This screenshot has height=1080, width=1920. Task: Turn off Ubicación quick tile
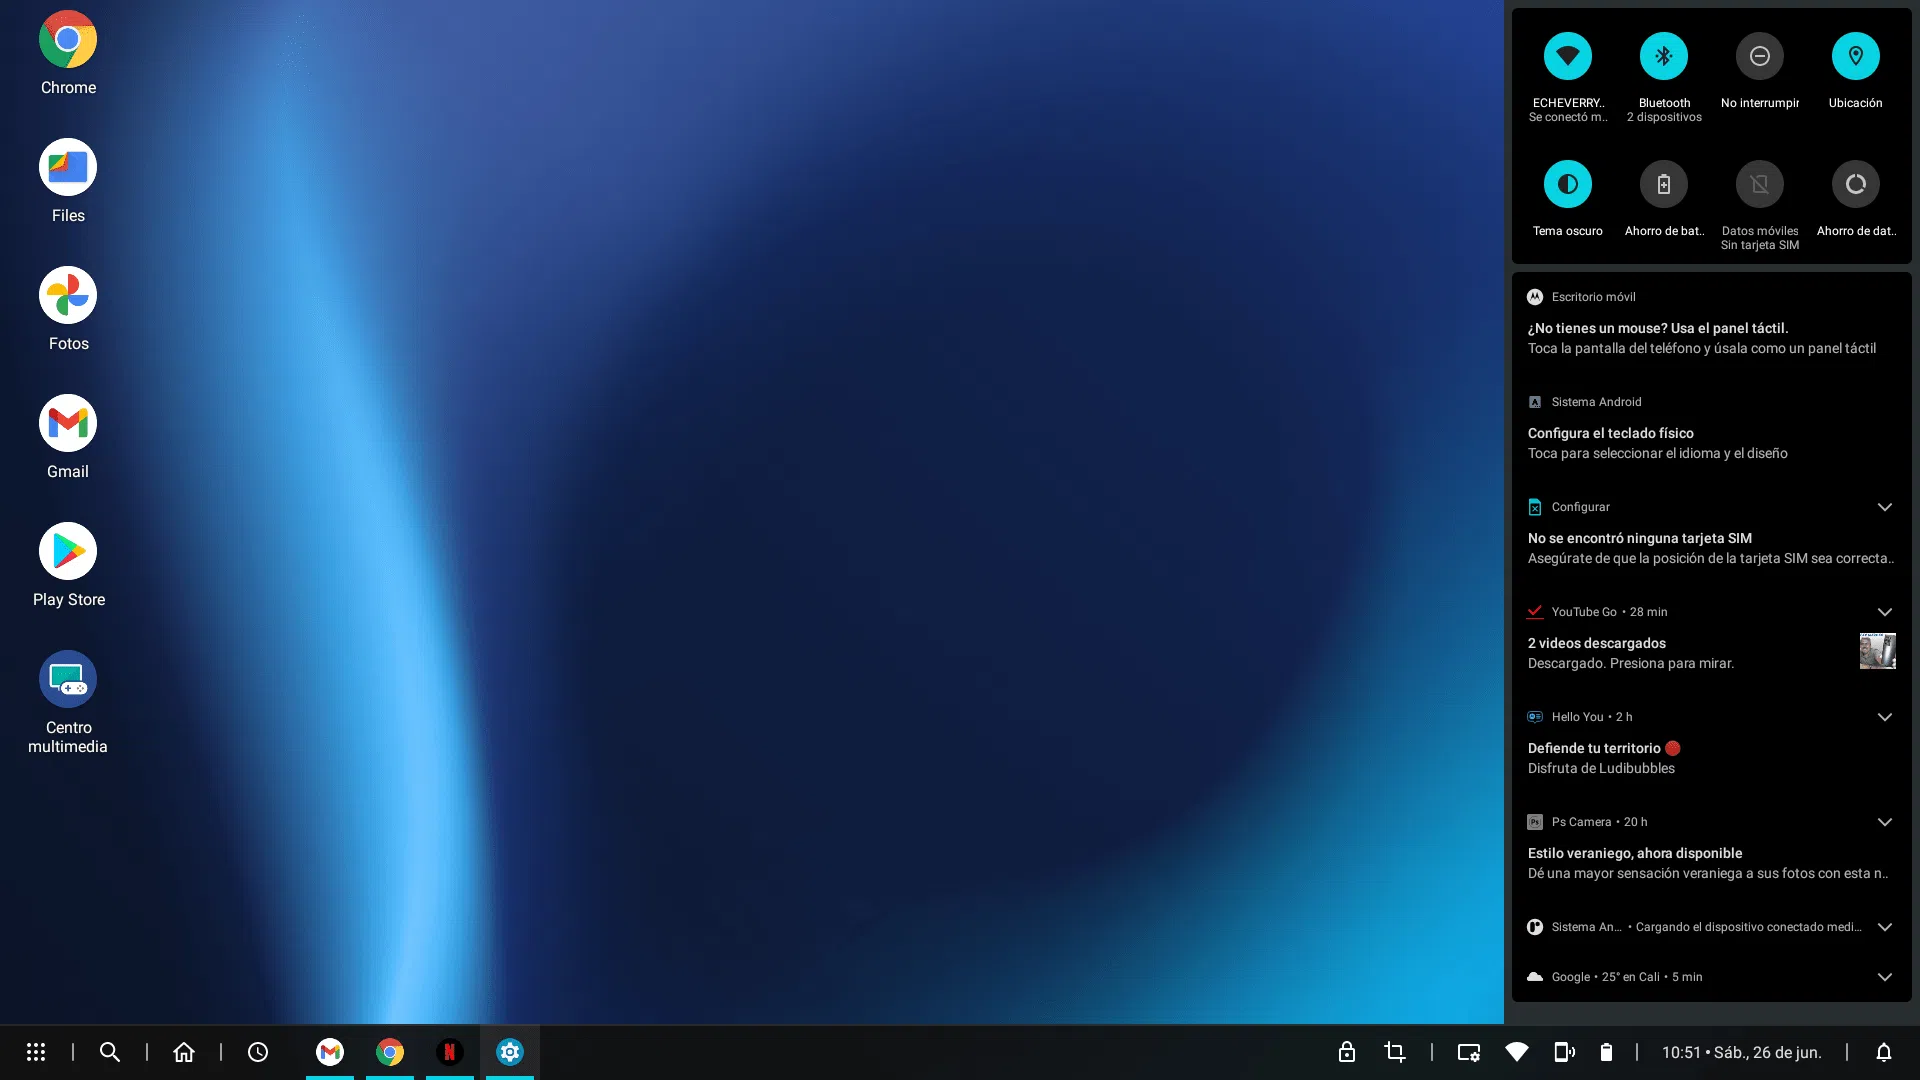1856,57
